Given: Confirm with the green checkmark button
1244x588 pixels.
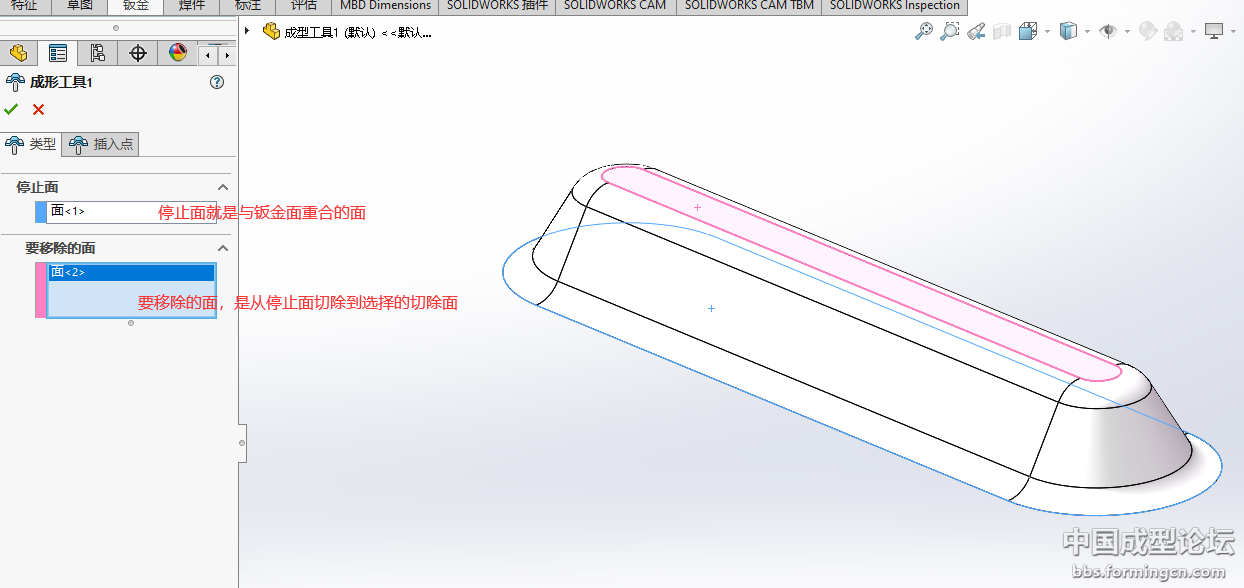Looking at the screenshot, I should click(12, 109).
